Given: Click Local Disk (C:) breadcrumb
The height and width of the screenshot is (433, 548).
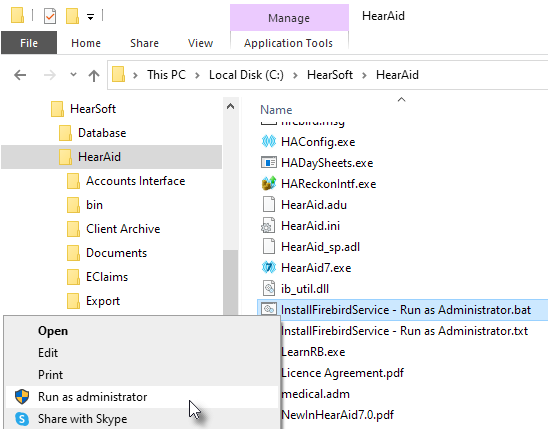Looking at the screenshot, I should click(x=246, y=75).
